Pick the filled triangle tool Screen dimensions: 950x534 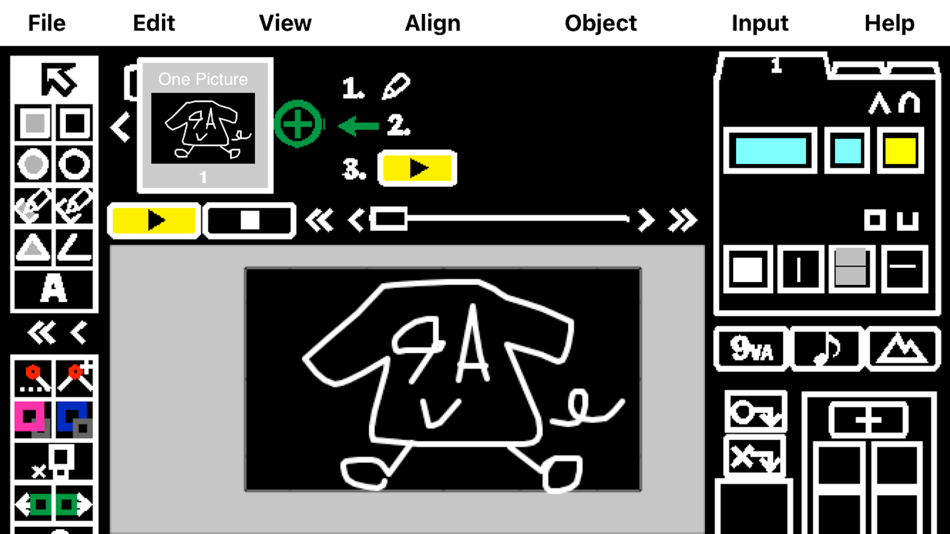tap(33, 247)
